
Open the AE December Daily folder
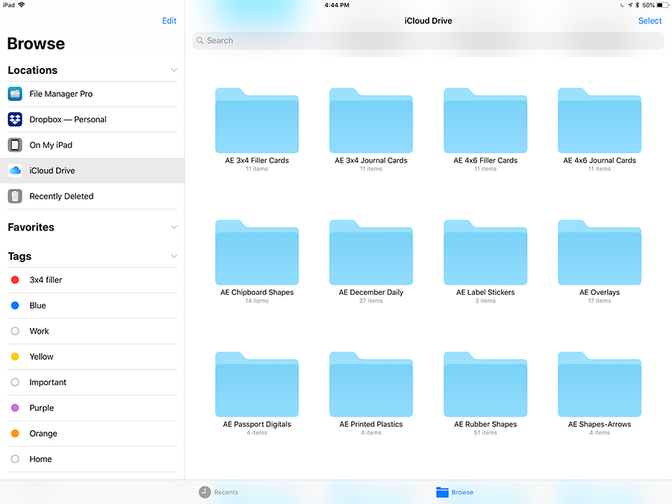(x=371, y=252)
